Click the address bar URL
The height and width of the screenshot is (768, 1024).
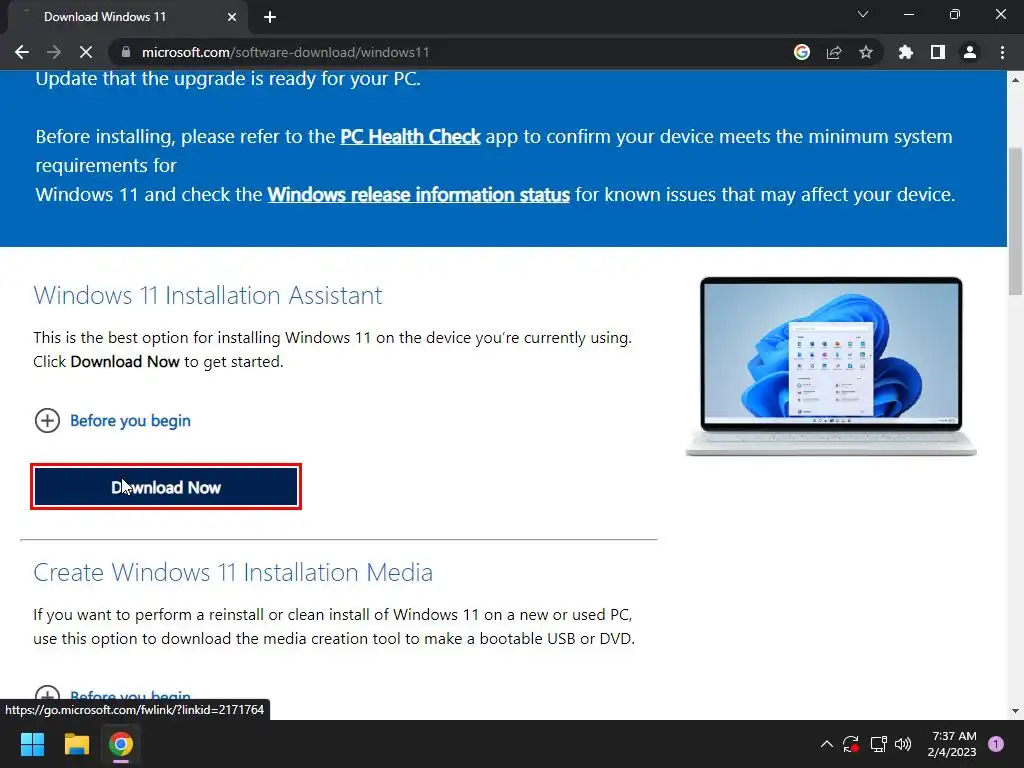285,52
